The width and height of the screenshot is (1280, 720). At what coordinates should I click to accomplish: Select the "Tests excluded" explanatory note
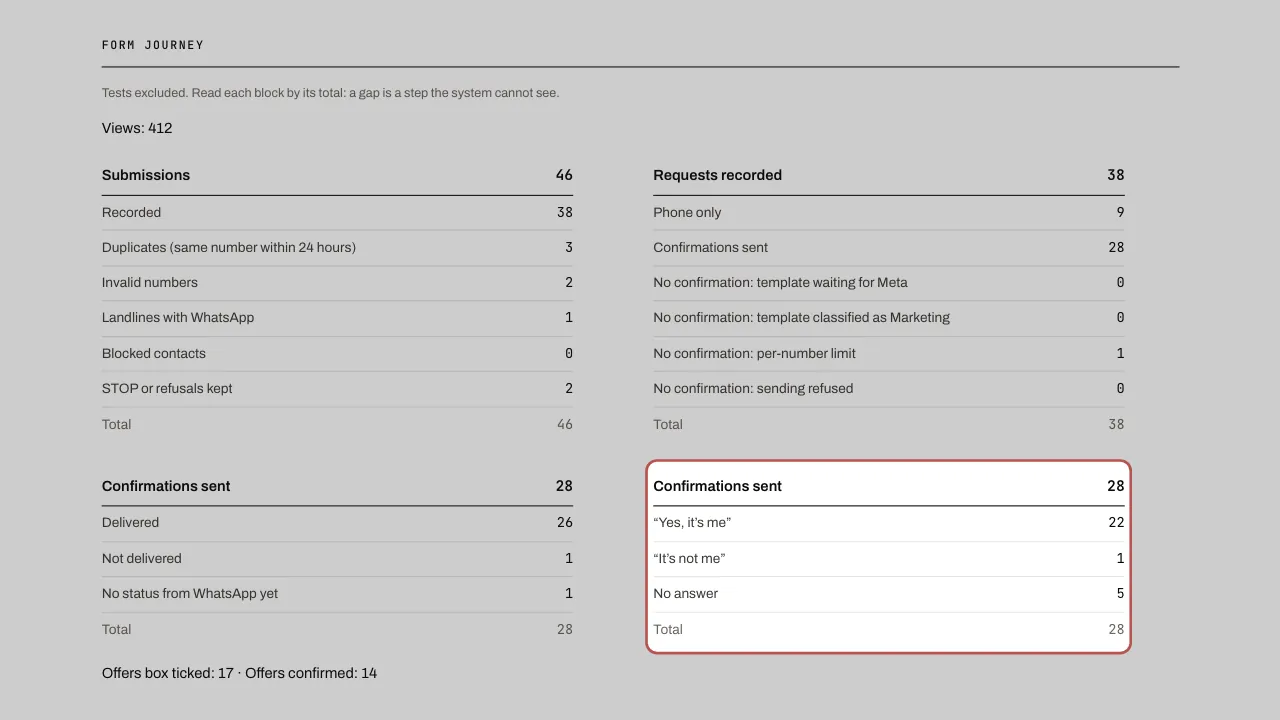pyautogui.click(x=330, y=93)
